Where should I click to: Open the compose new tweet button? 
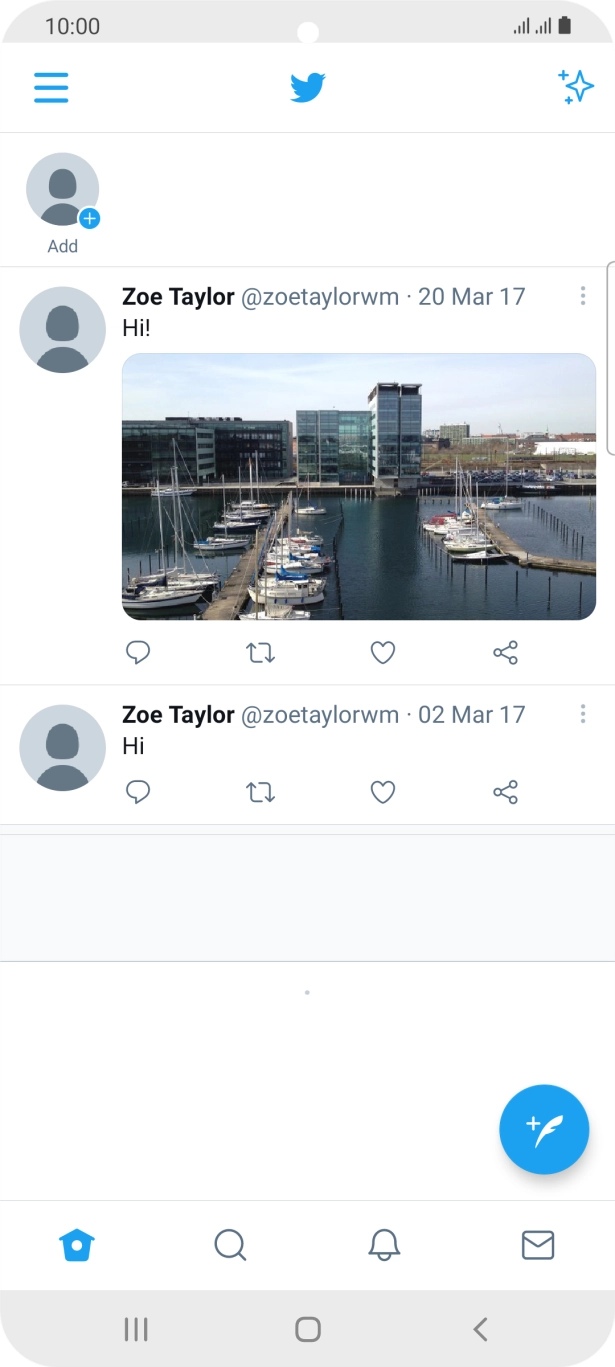coord(544,1129)
